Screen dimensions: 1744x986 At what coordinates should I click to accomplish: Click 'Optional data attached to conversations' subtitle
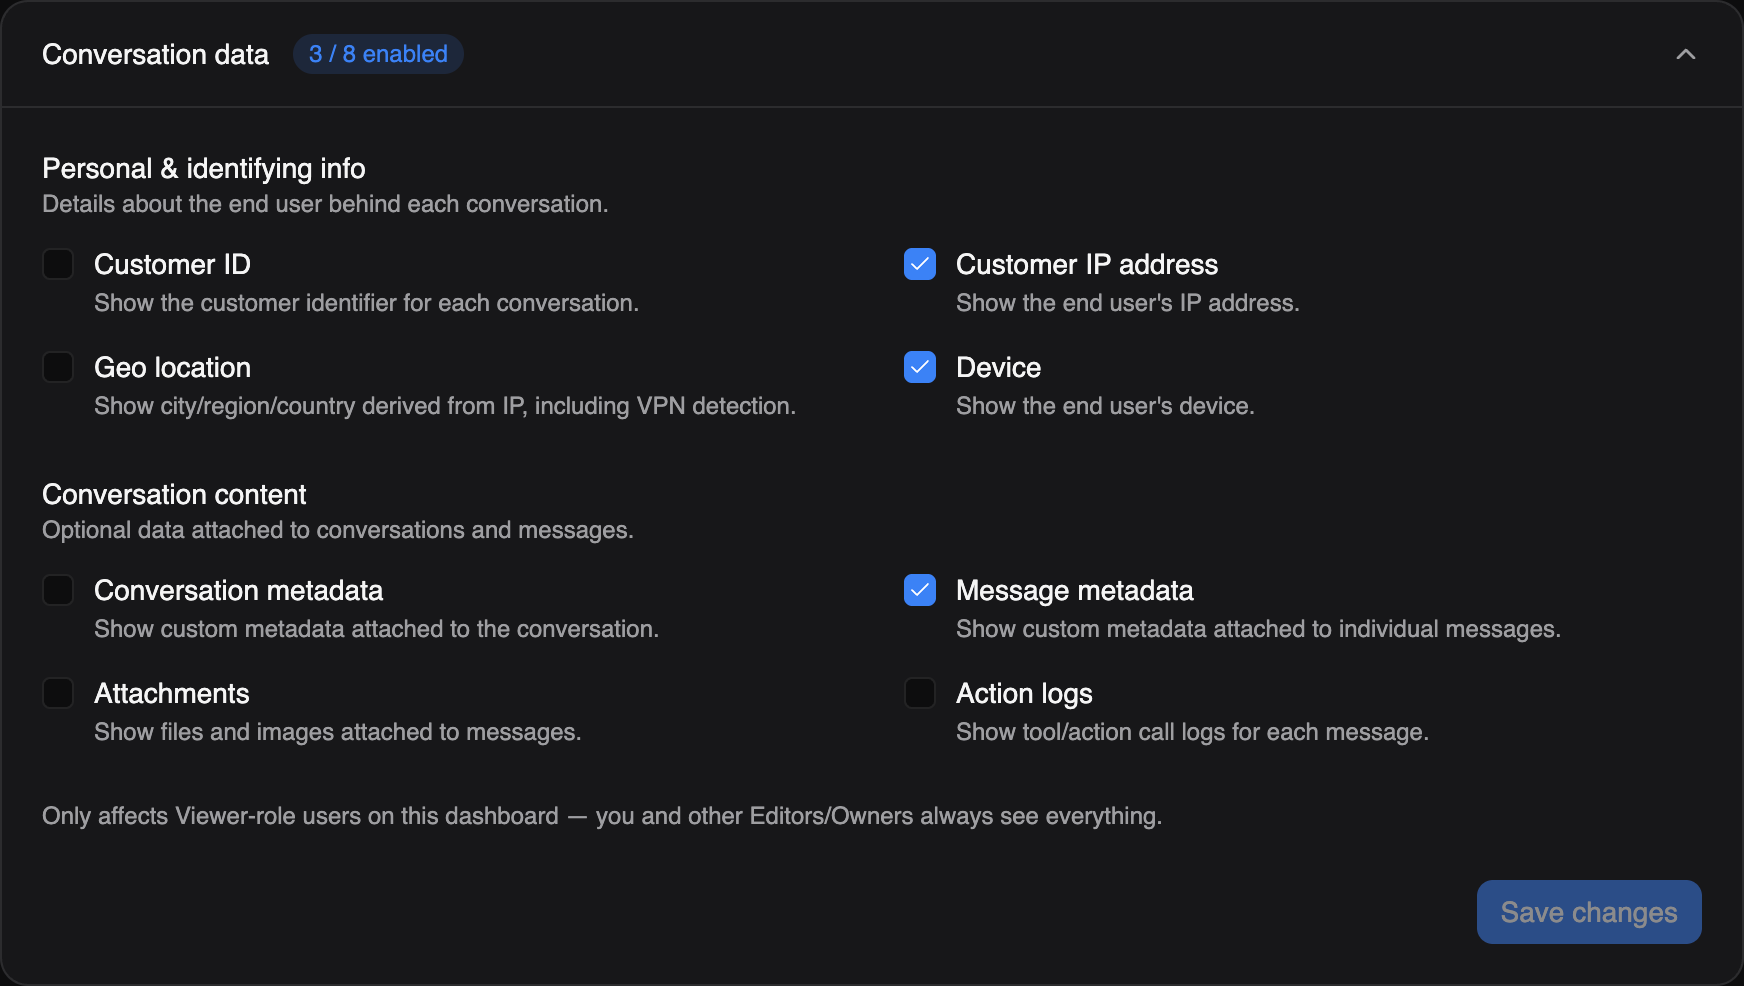point(338,530)
